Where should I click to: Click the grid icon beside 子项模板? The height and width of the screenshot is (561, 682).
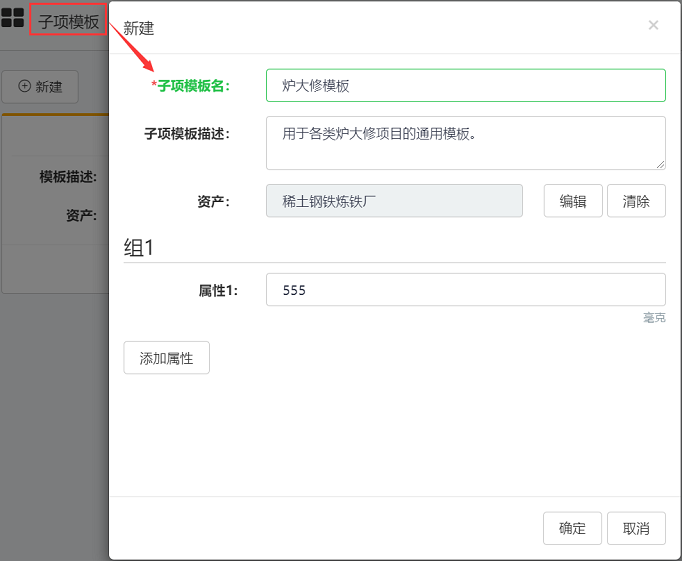click(x=13, y=18)
